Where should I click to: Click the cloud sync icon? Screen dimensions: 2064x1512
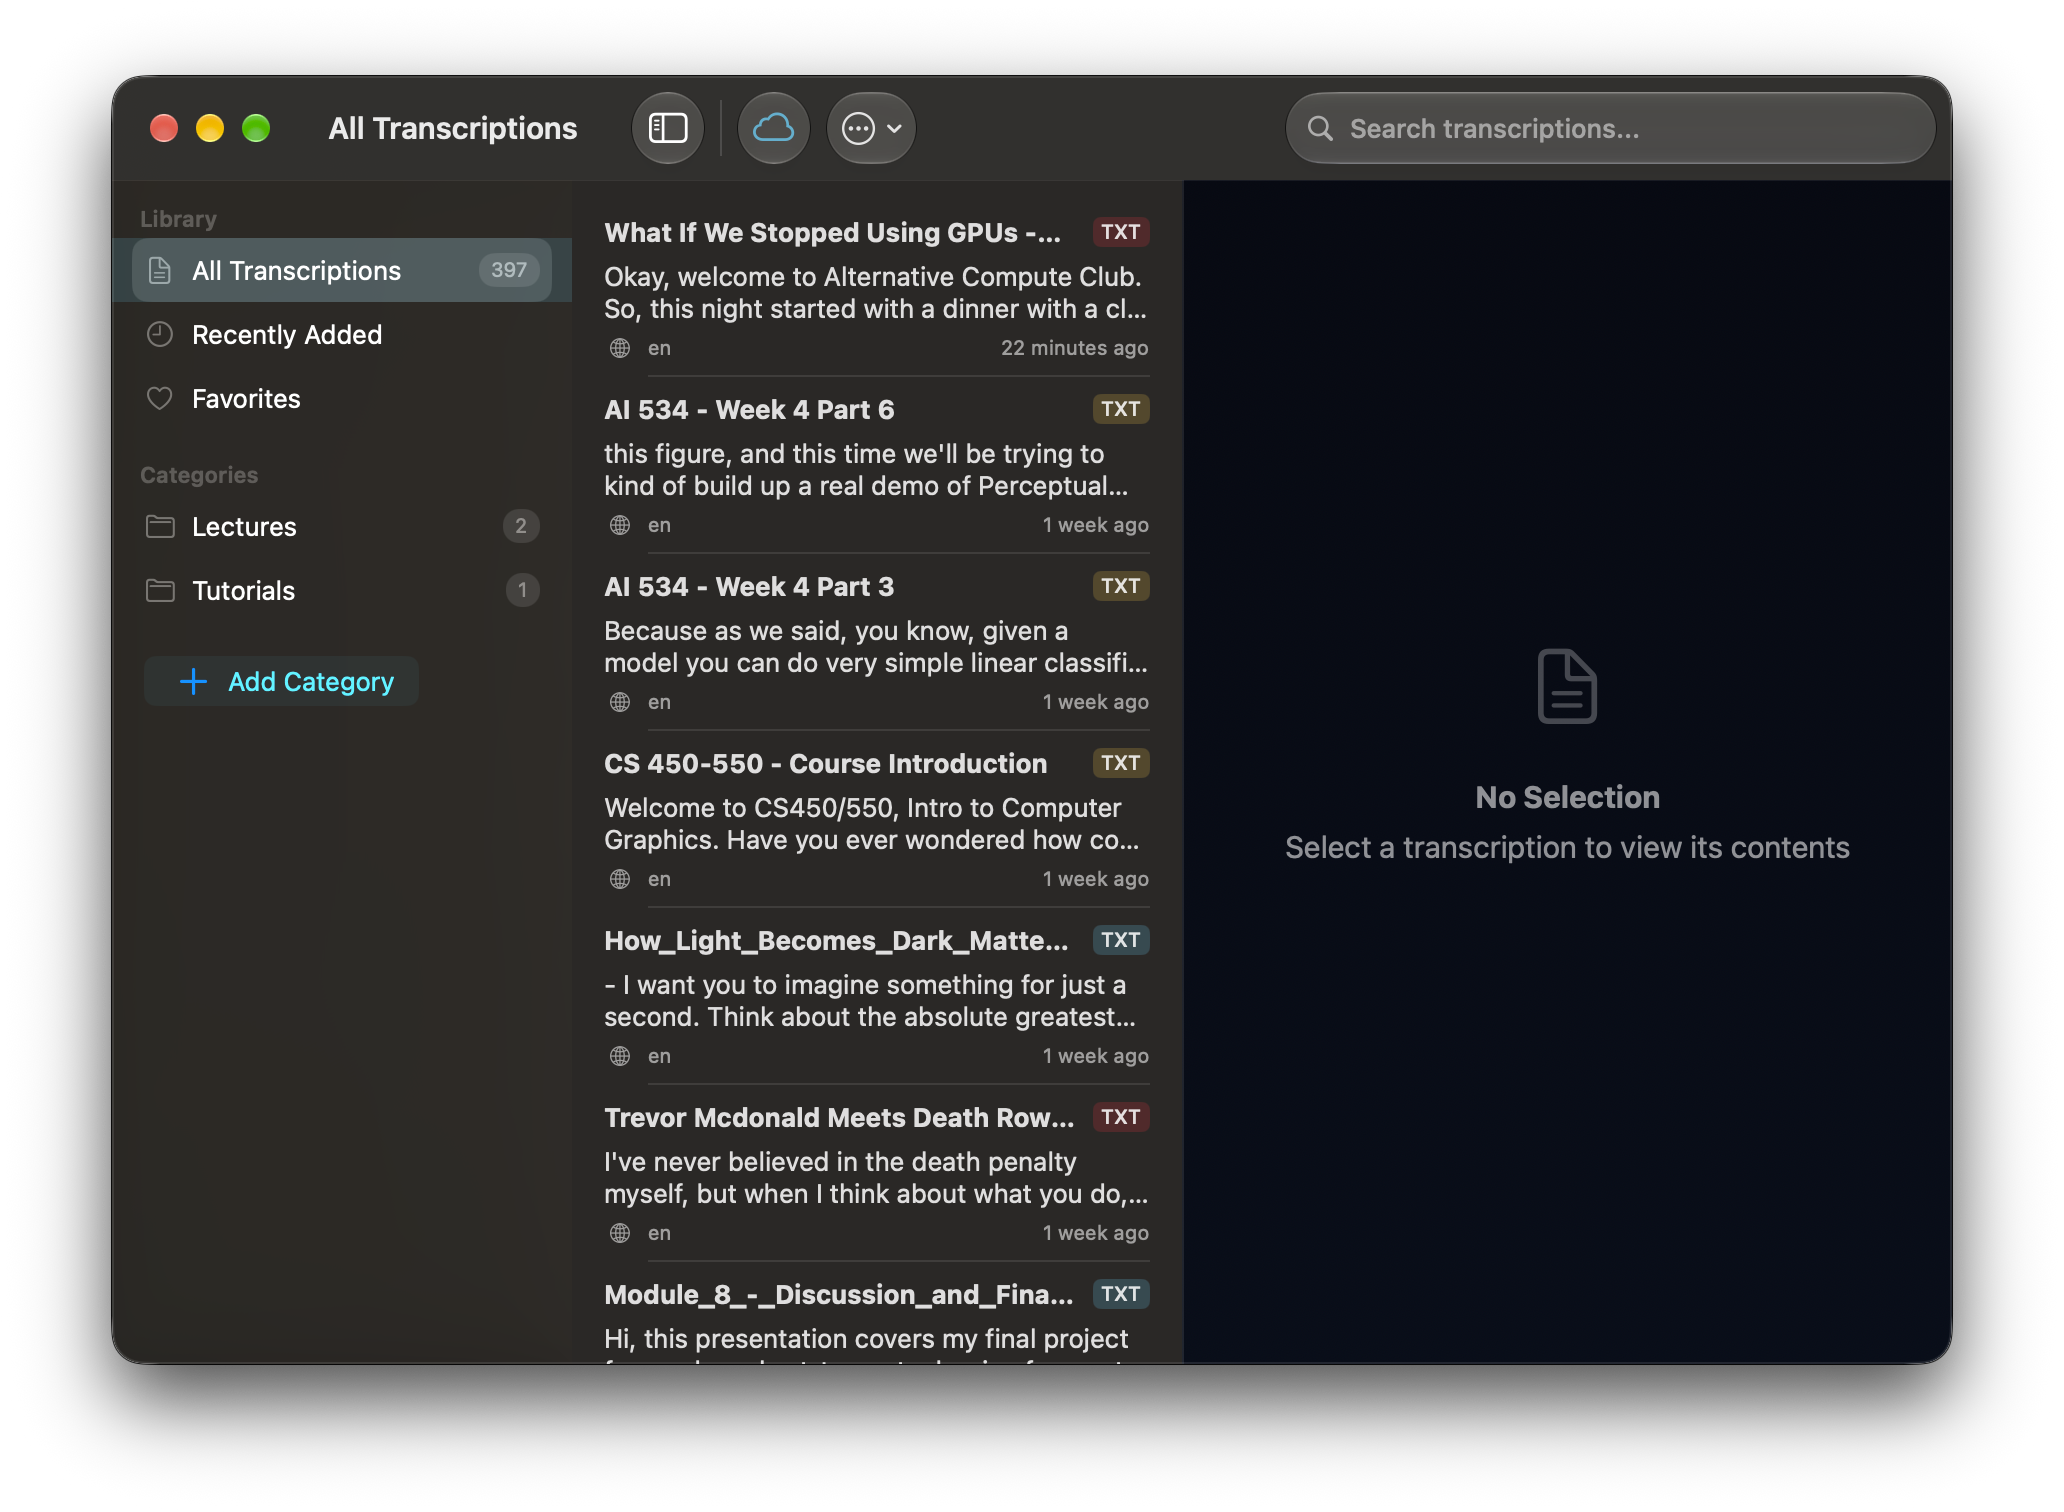[x=773, y=128]
